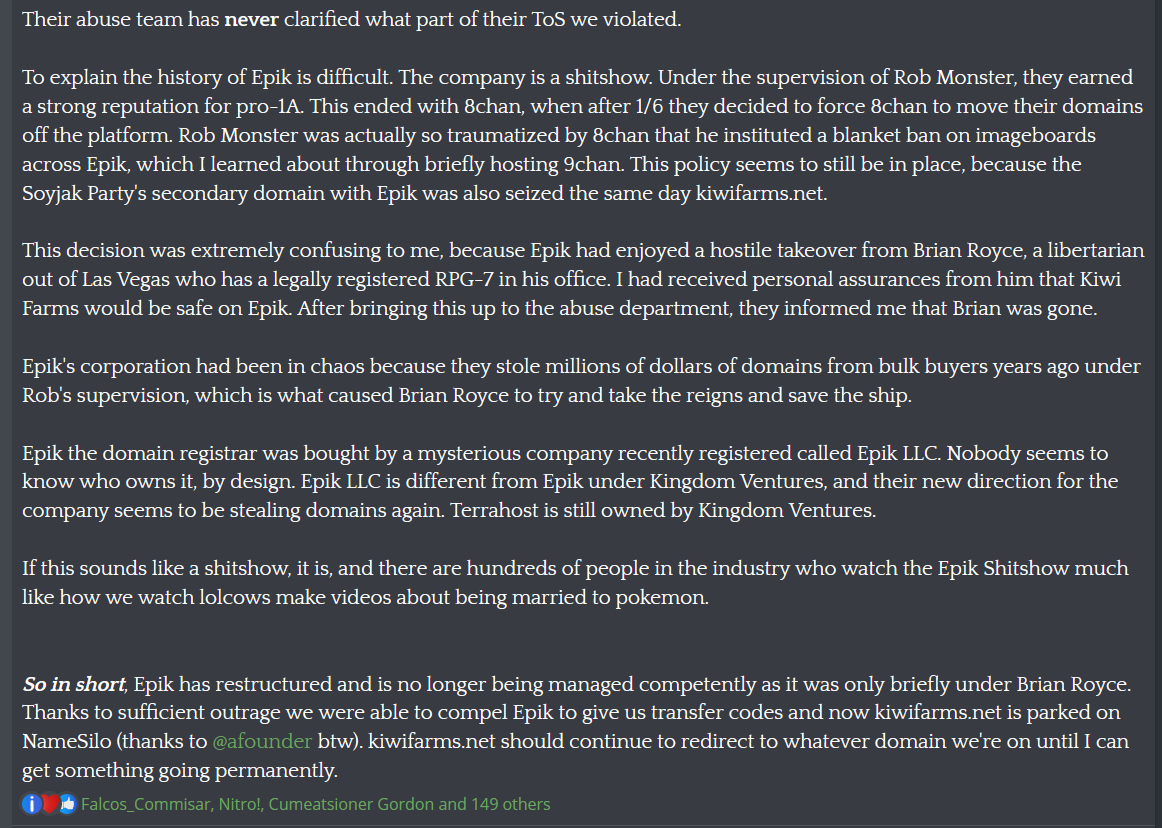Click the Epik LLC text after registered called
Screen dimensions: 1162x828
(x=899, y=453)
